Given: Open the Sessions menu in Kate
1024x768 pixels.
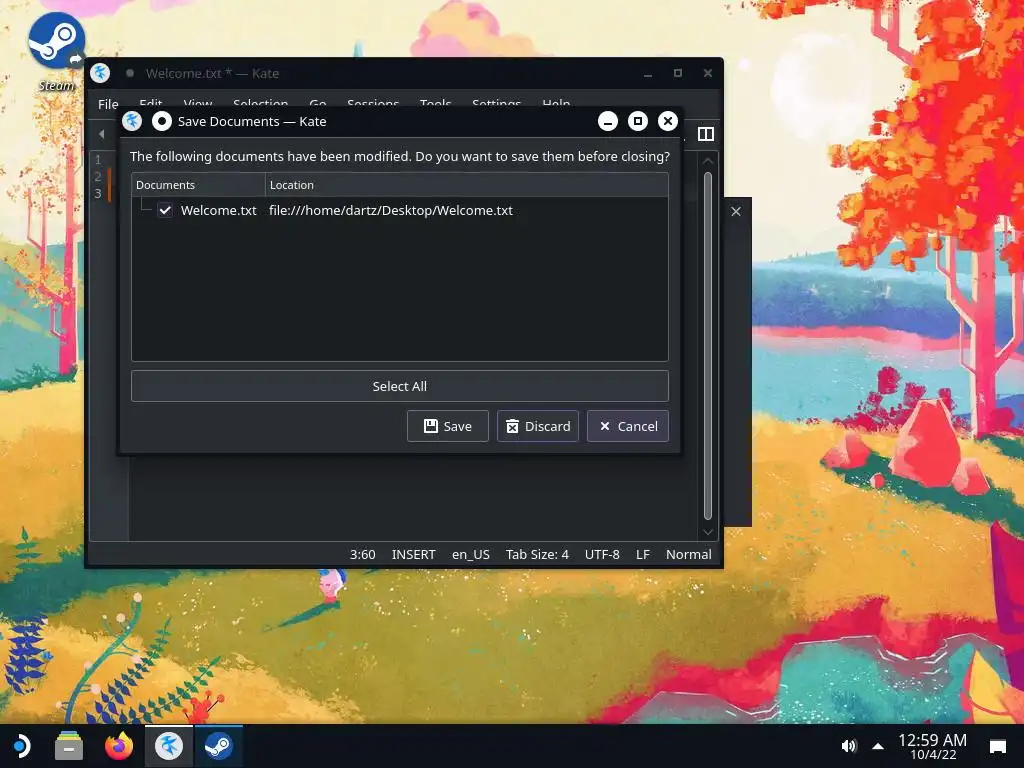Looking at the screenshot, I should [x=373, y=103].
